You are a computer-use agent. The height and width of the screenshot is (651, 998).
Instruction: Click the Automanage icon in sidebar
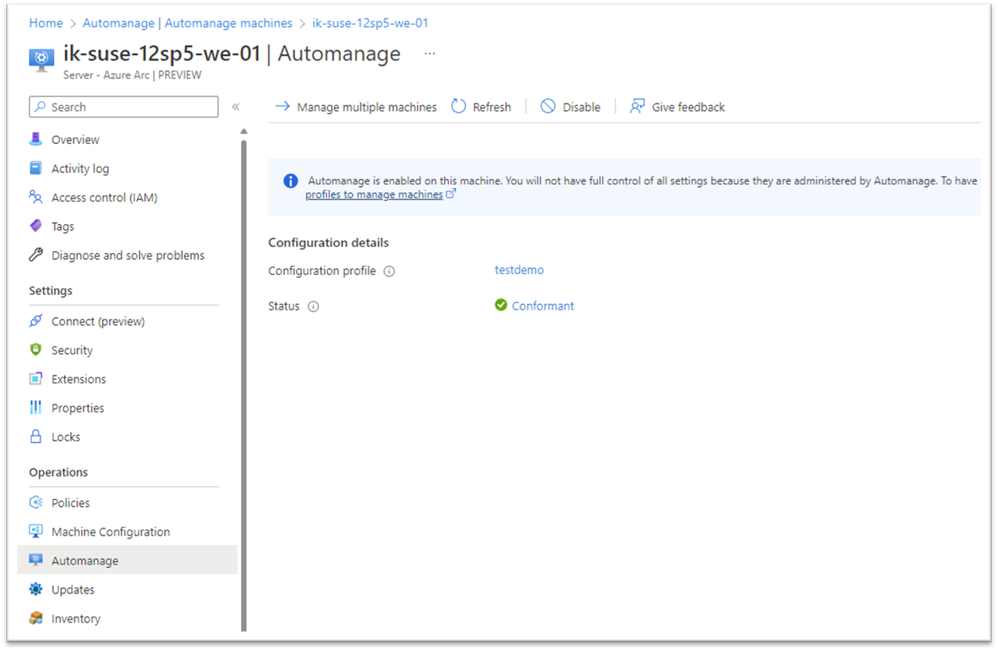pyautogui.click(x=36, y=560)
